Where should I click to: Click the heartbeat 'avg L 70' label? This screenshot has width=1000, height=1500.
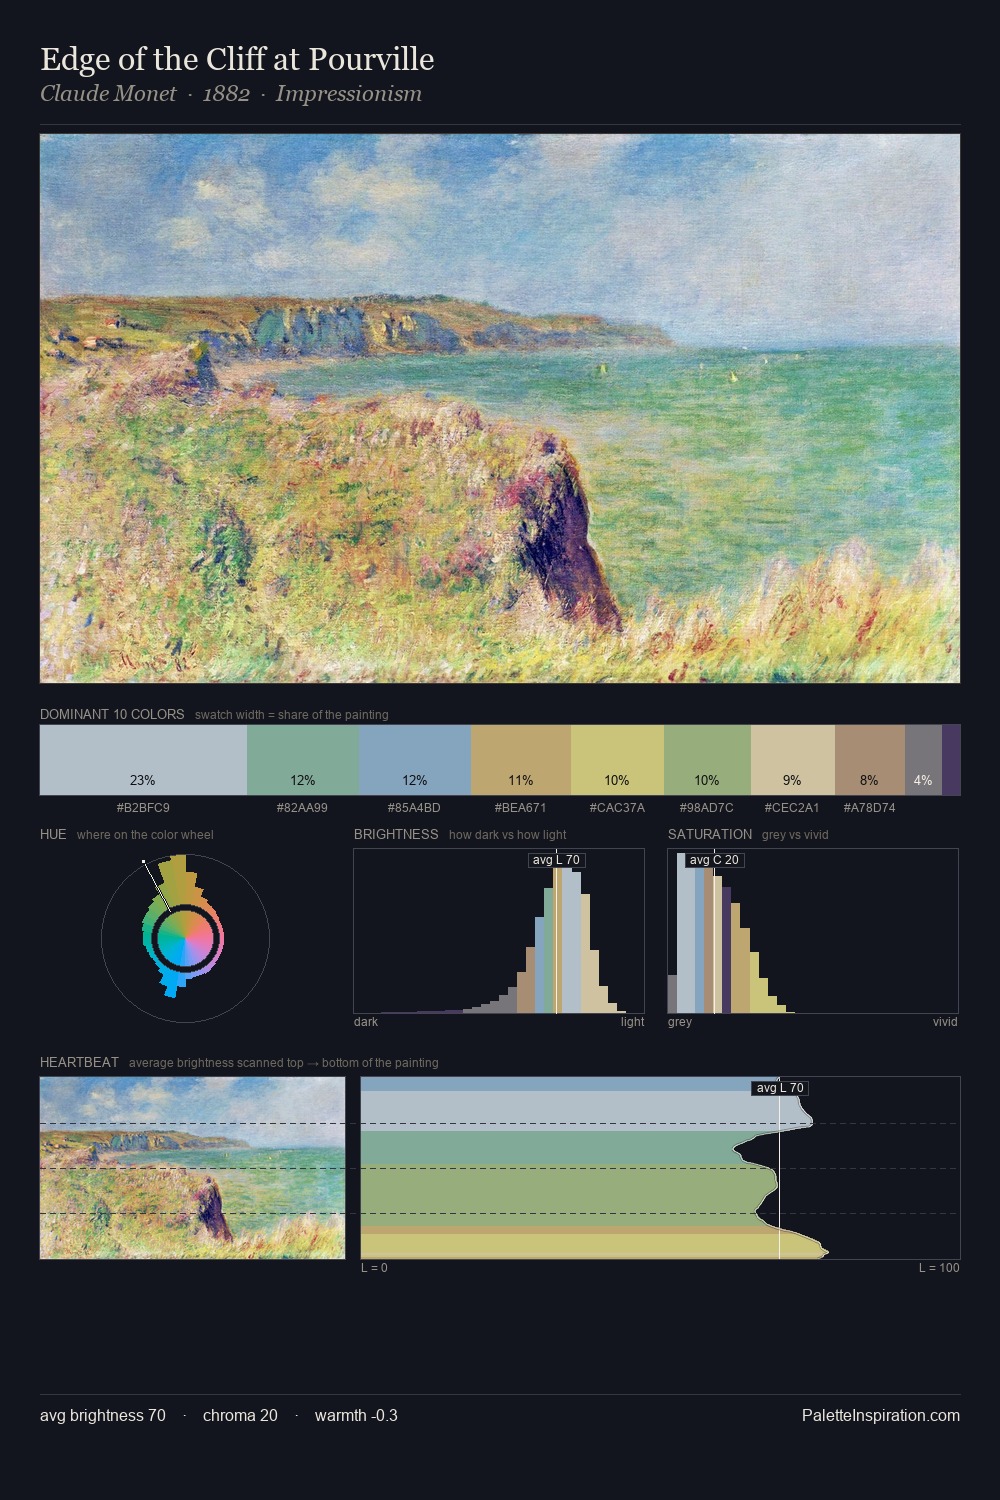780,1088
